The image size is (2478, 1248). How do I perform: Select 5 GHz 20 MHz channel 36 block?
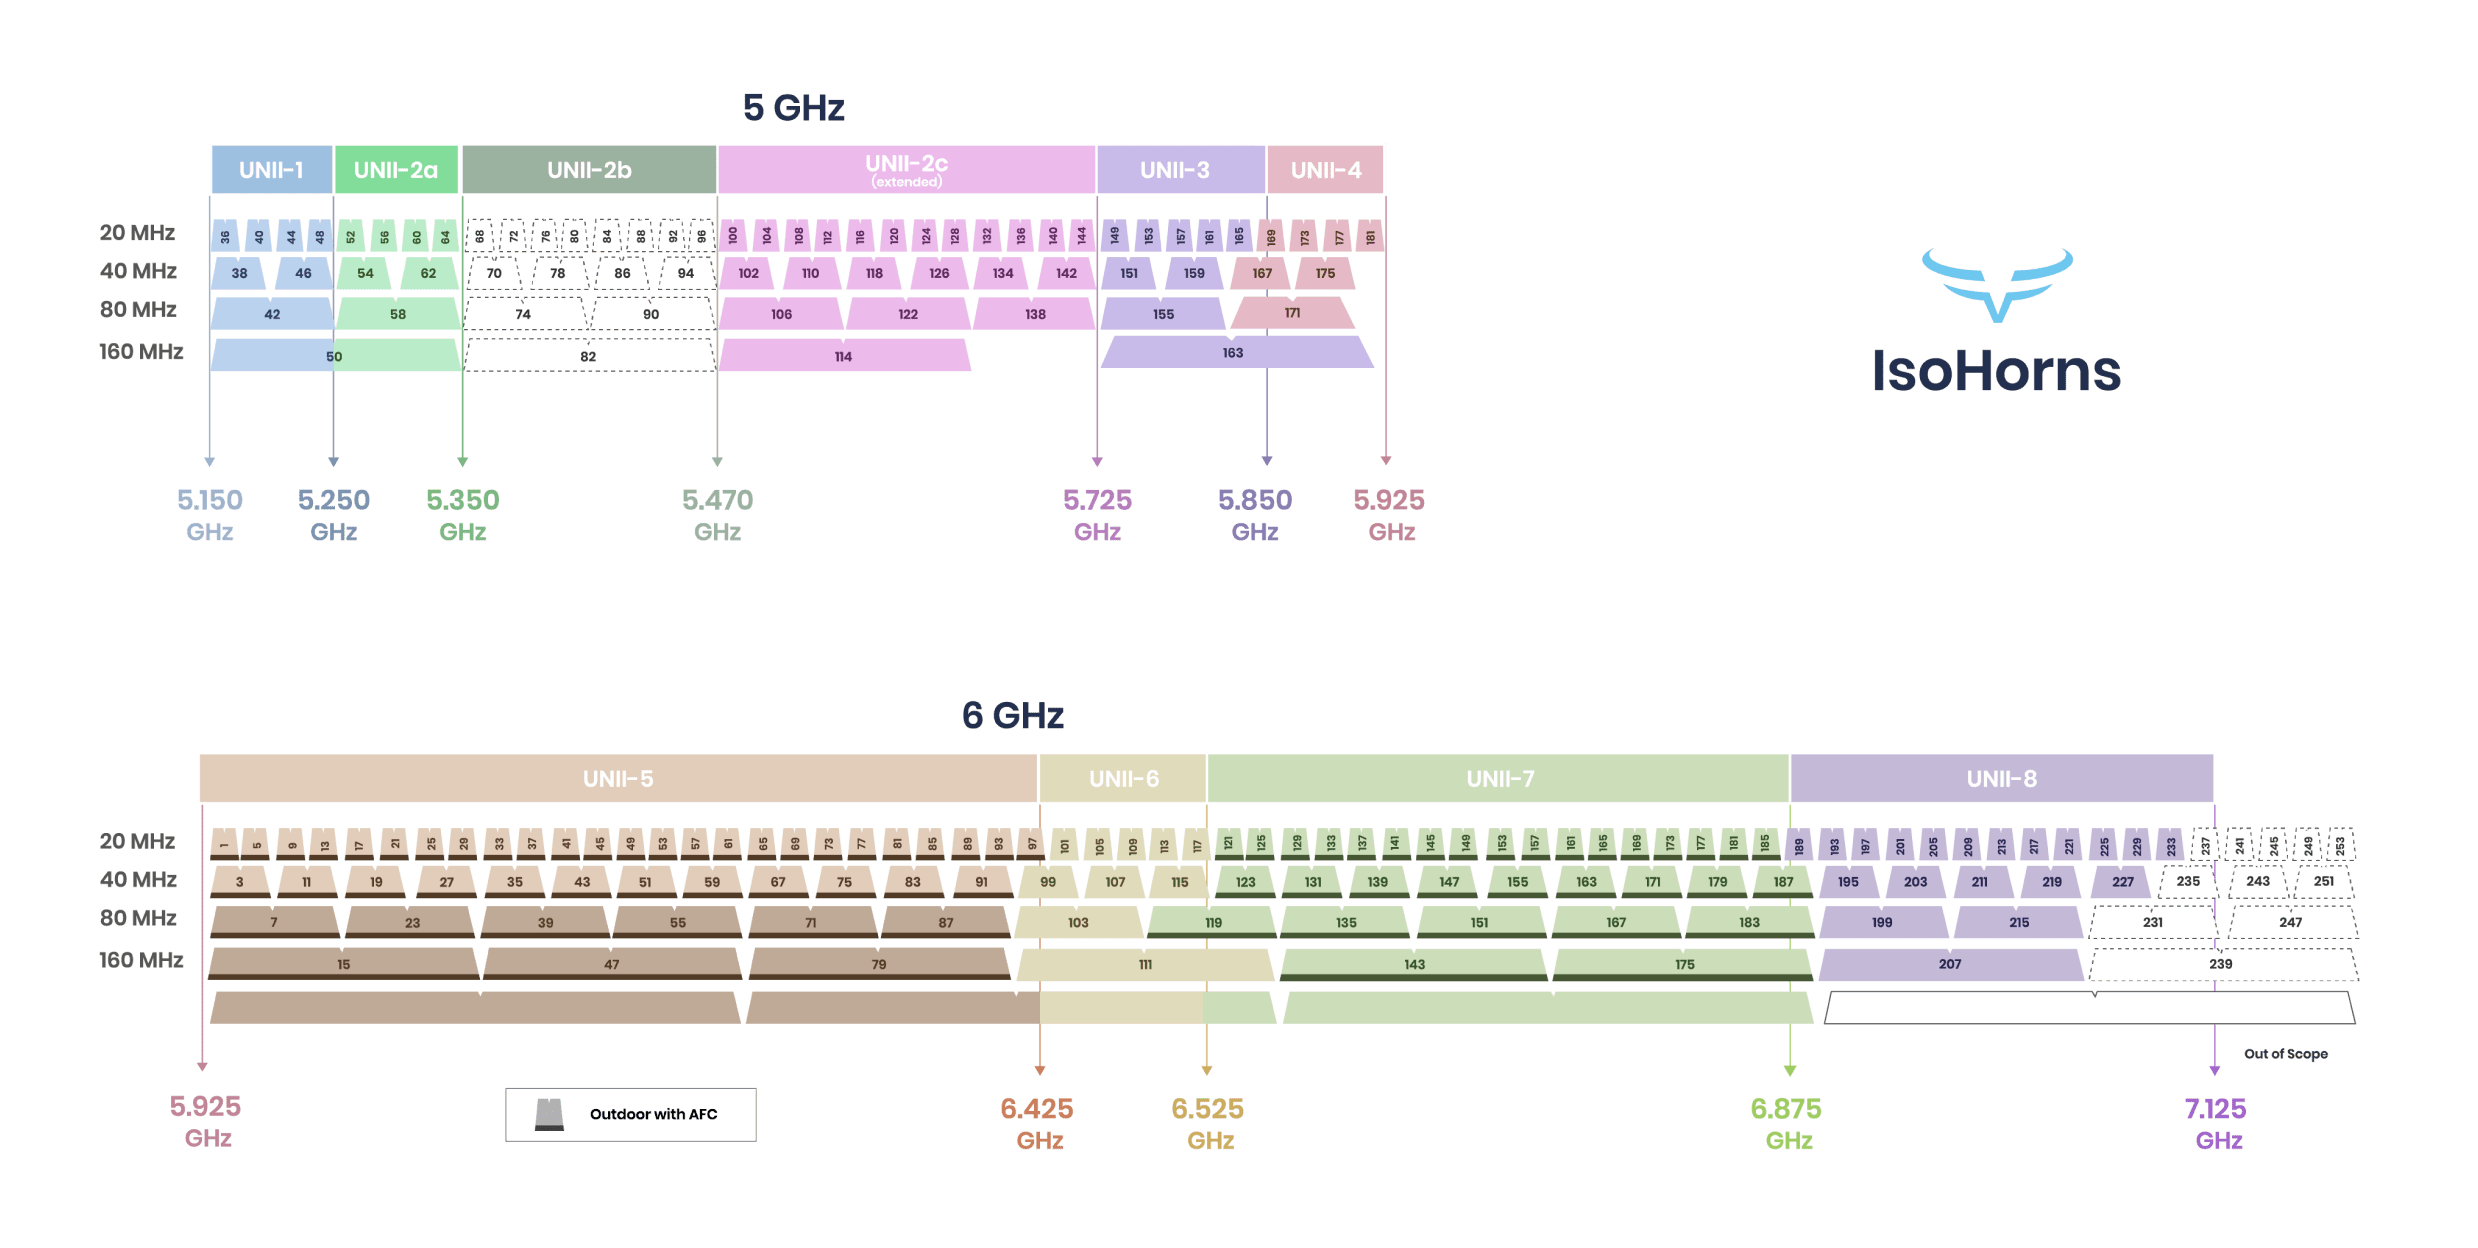coord(225,235)
